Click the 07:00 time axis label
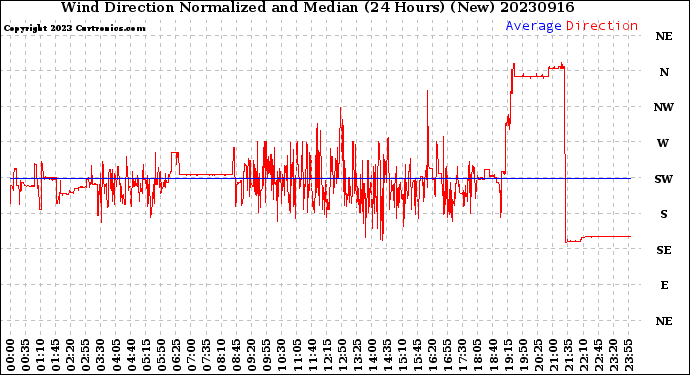Screen dimensions: 690x375 [x=191, y=355]
